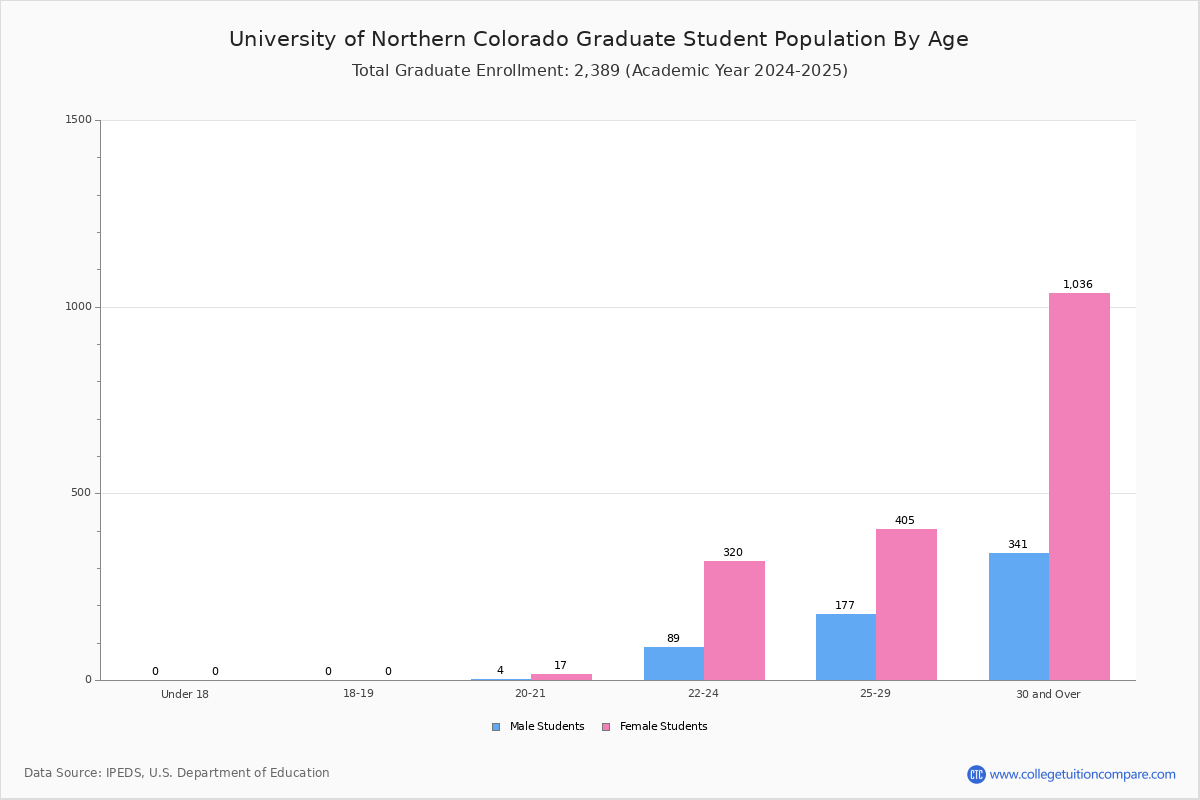Viewport: 1200px width, 800px height.
Task: Select the male 30 and Over bar
Action: (1019, 616)
